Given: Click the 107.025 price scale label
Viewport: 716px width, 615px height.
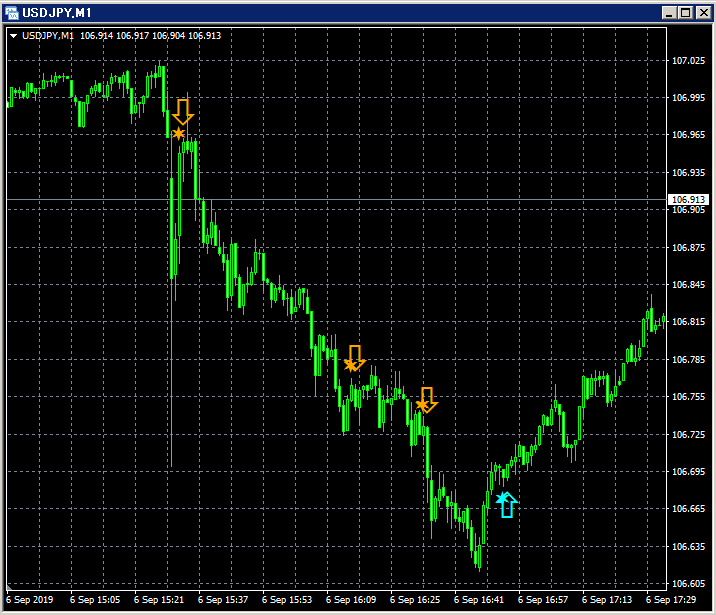Looking at the screenshot, I should coord(688,60).
